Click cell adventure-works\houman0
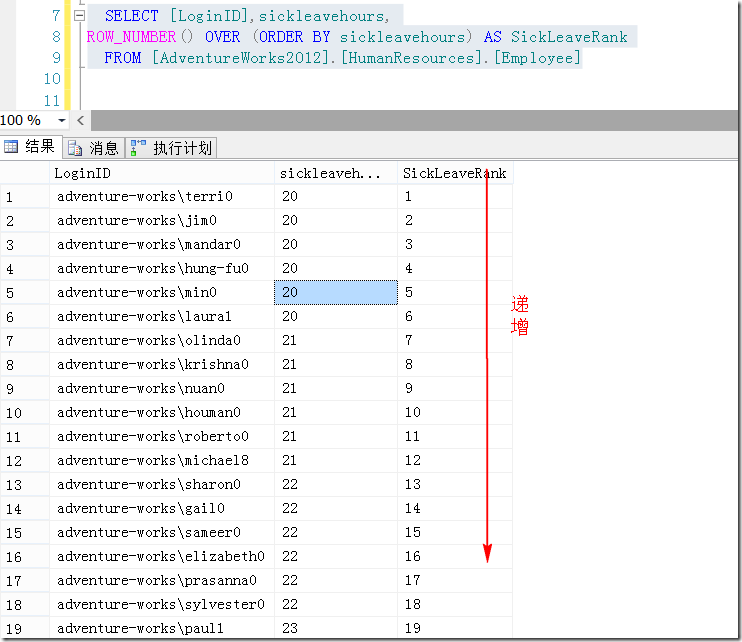Image resolution: width=742 pixels, height=642 pixels. 161,413
